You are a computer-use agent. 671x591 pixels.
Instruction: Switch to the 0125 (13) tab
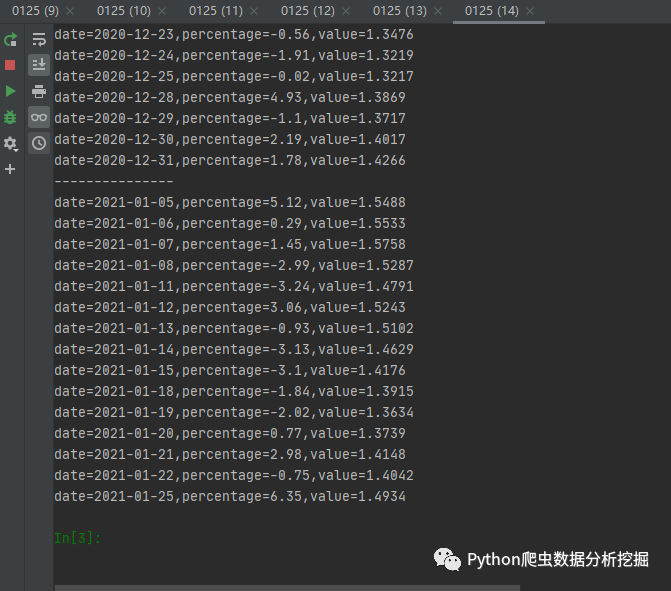[x=400, y=11]
